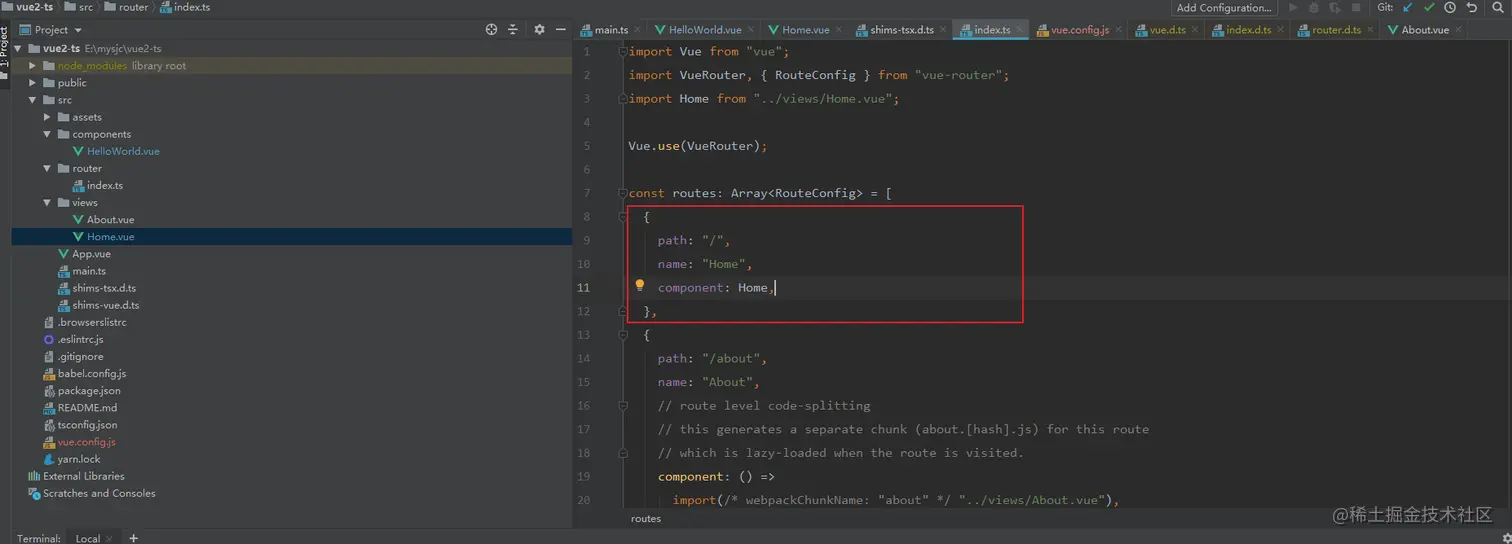Switch to the vue.config.js editor tab
1512x544 pixels.
click(1079, 30)
